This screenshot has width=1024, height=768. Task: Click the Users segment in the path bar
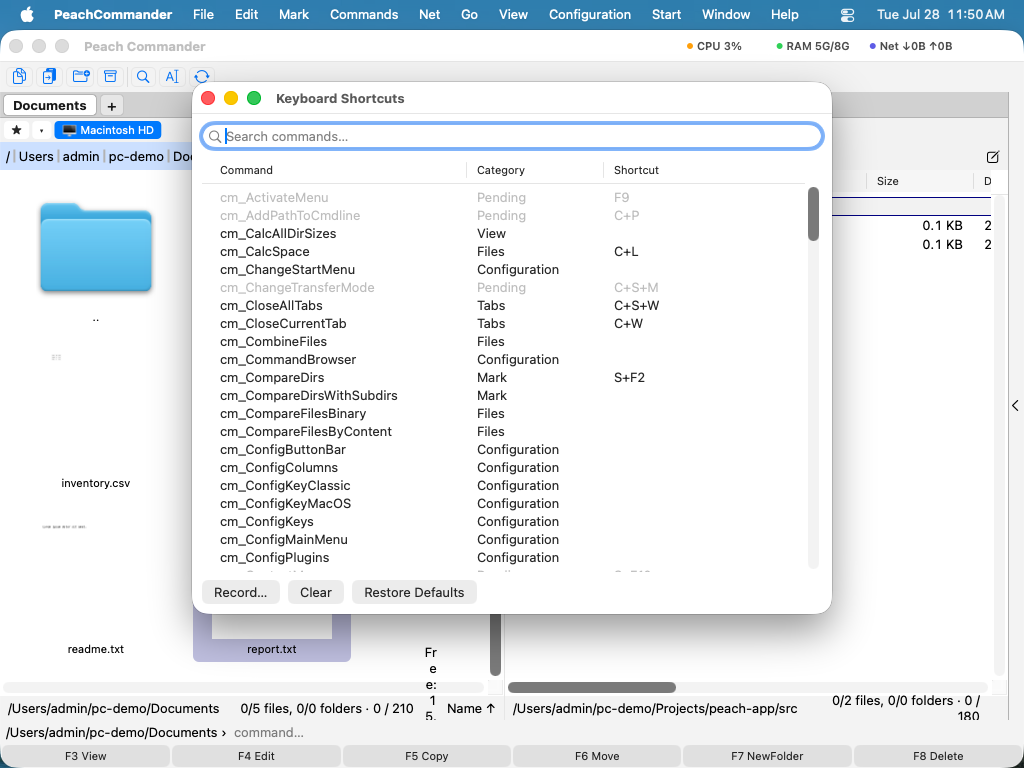click(x=36, y=156)
